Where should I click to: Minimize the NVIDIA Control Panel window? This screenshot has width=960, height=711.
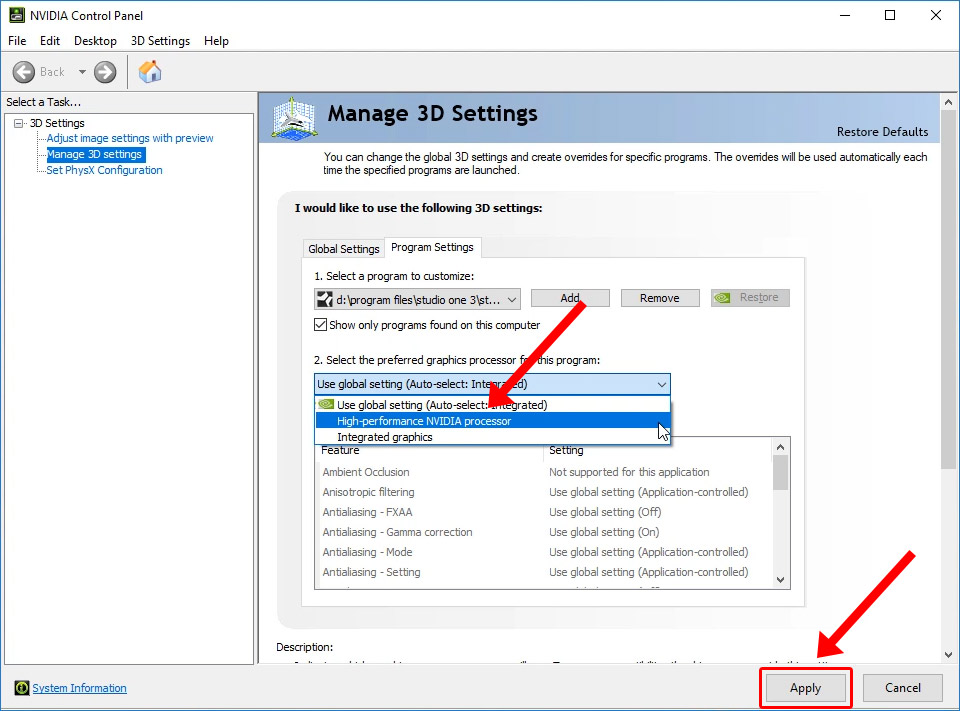pyautogui.click(x=845, y=15)
